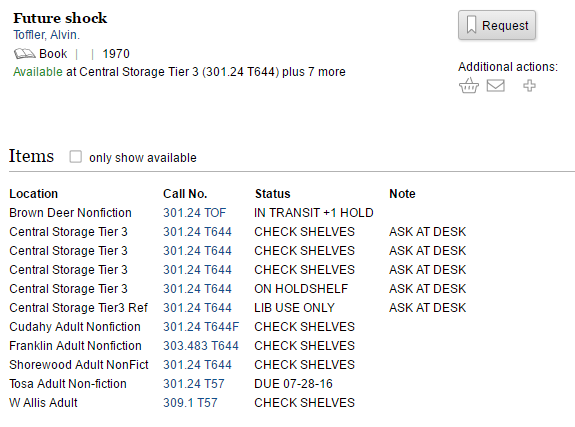Viewport: 575px width, 427px height.
Task: Email this record via envelope icon
Action: pos(495,86)
